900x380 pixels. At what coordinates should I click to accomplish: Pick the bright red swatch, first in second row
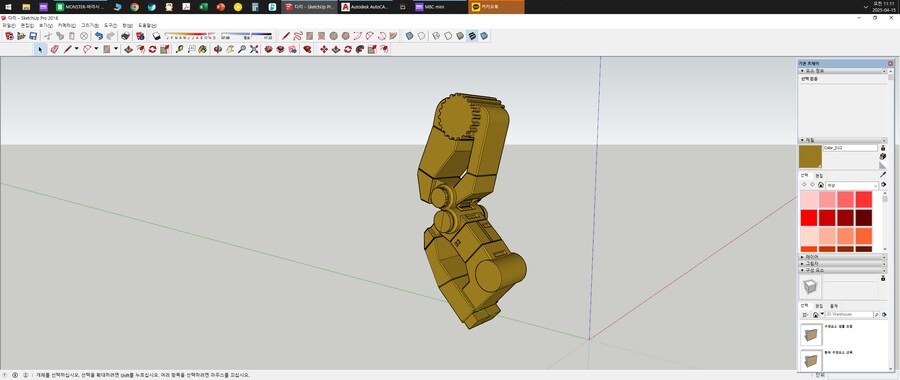[x=809, y=218]
